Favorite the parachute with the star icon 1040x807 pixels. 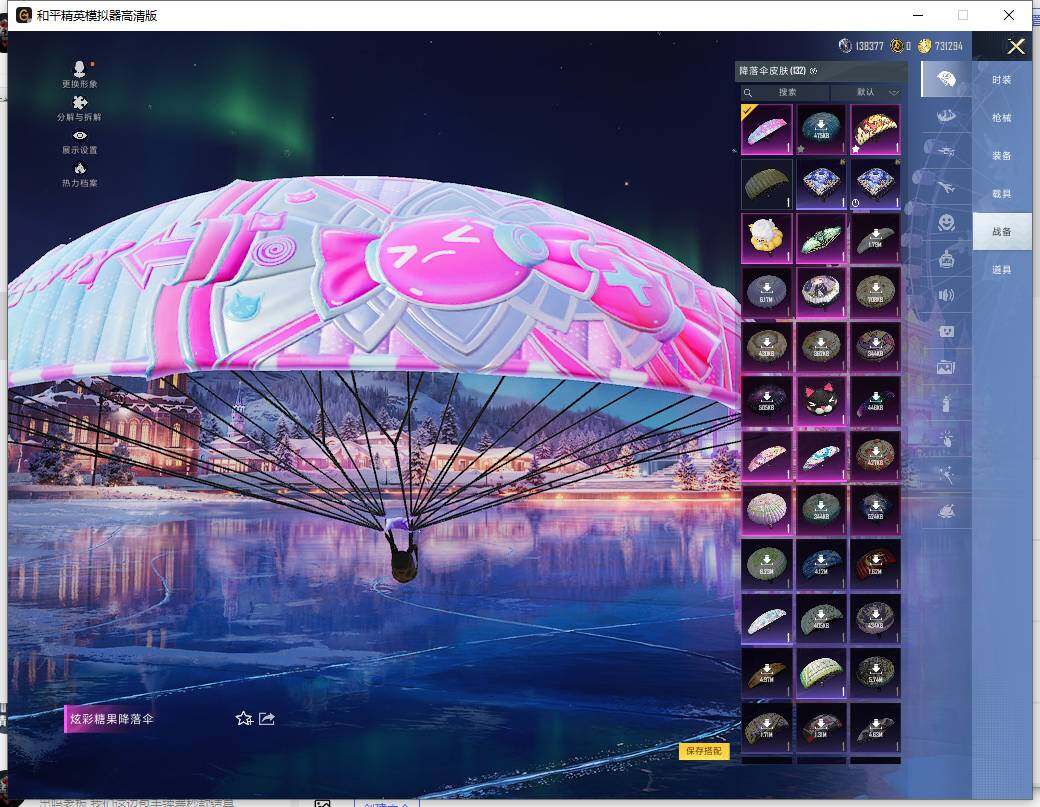point(244,718)
